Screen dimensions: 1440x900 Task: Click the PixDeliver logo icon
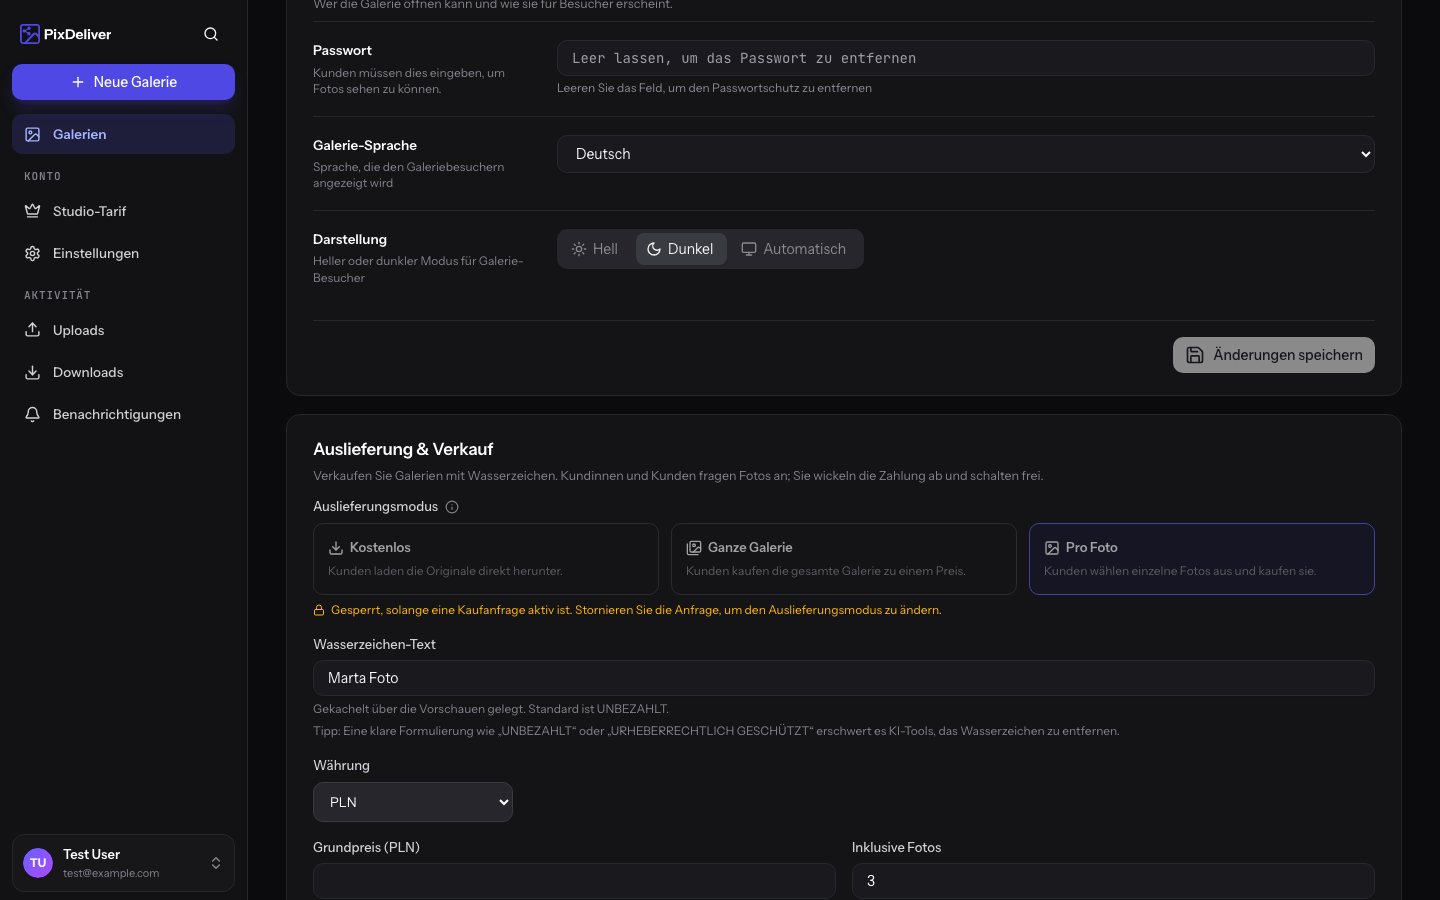pos(30,34)
